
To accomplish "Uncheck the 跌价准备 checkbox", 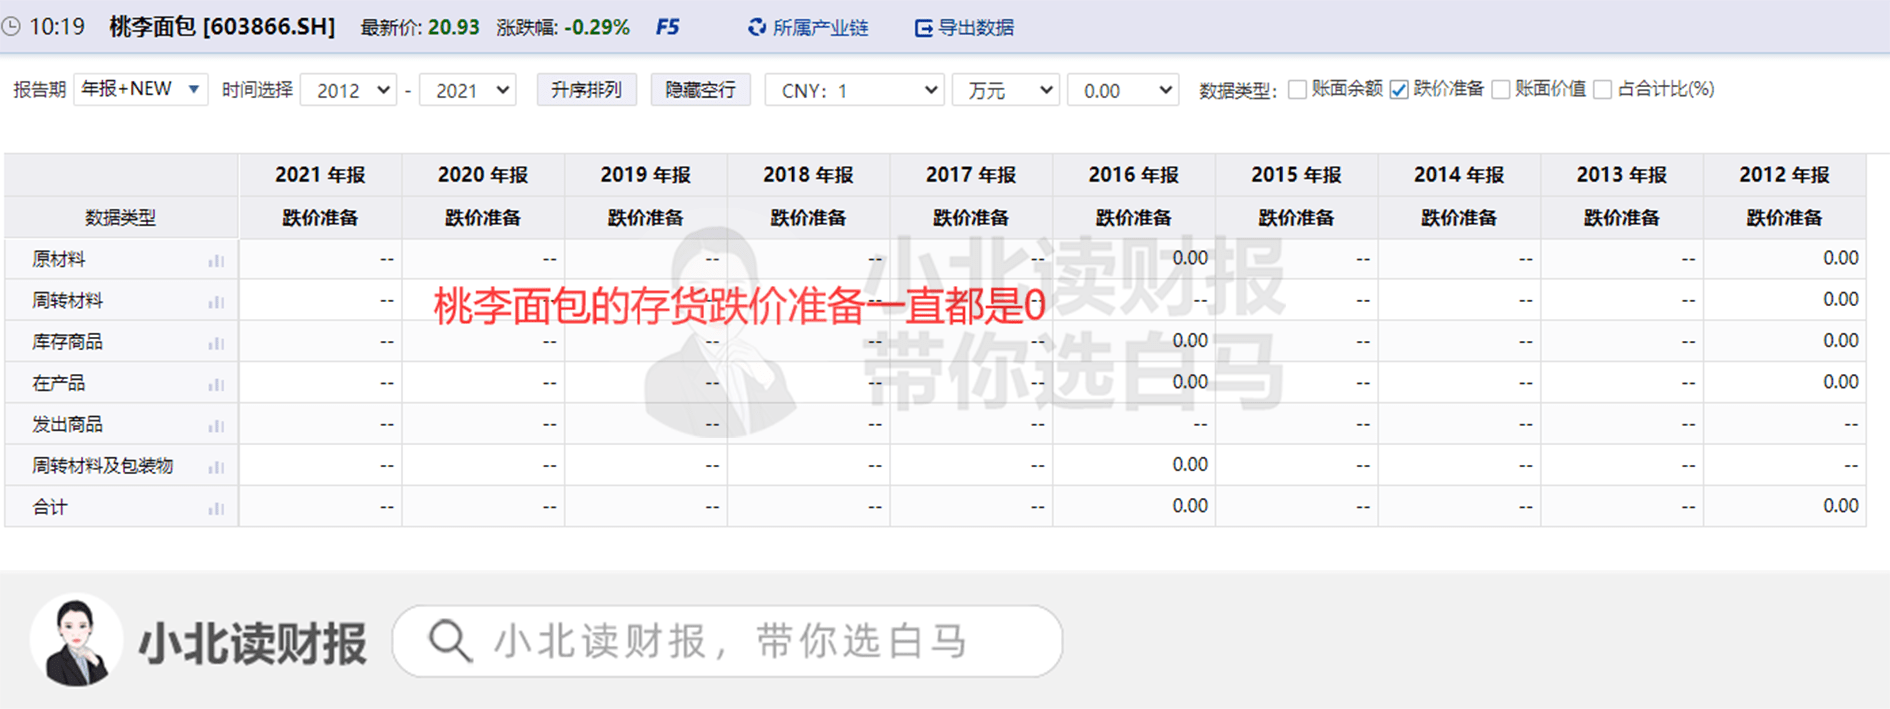I will click(1399, 90).
